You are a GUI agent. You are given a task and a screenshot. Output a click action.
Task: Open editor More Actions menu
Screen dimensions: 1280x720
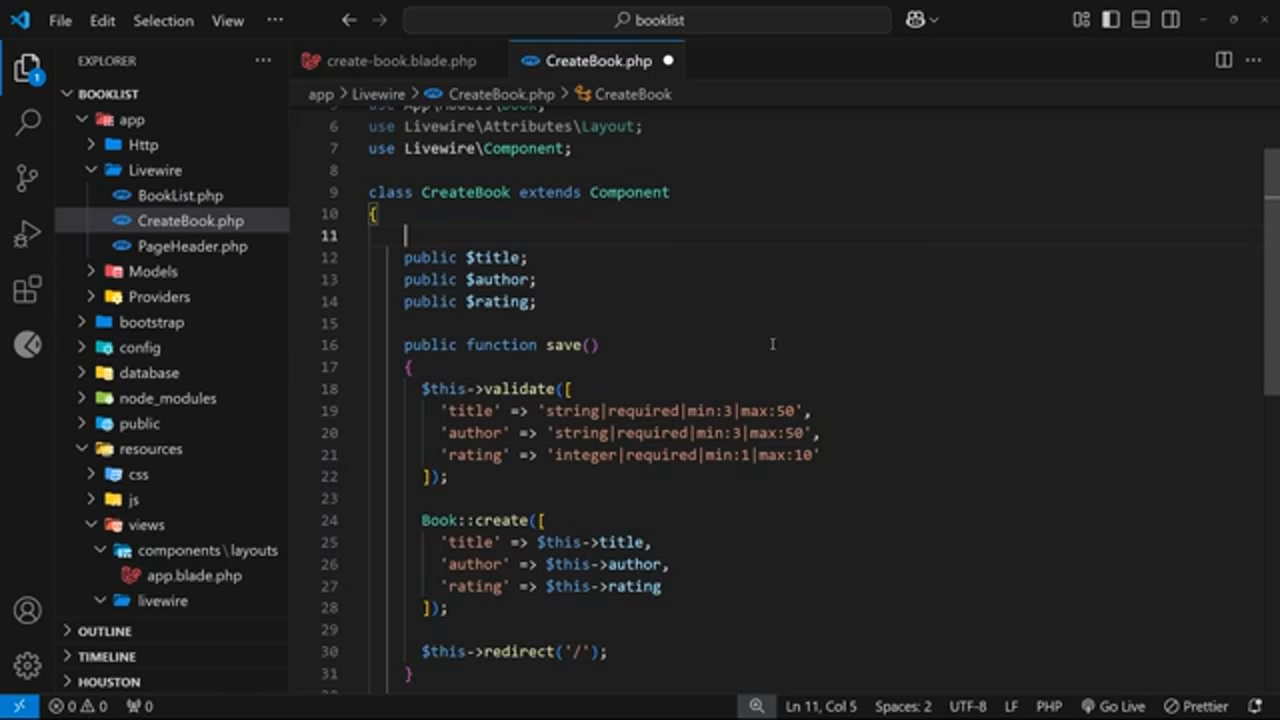(x=1253, y=60)
